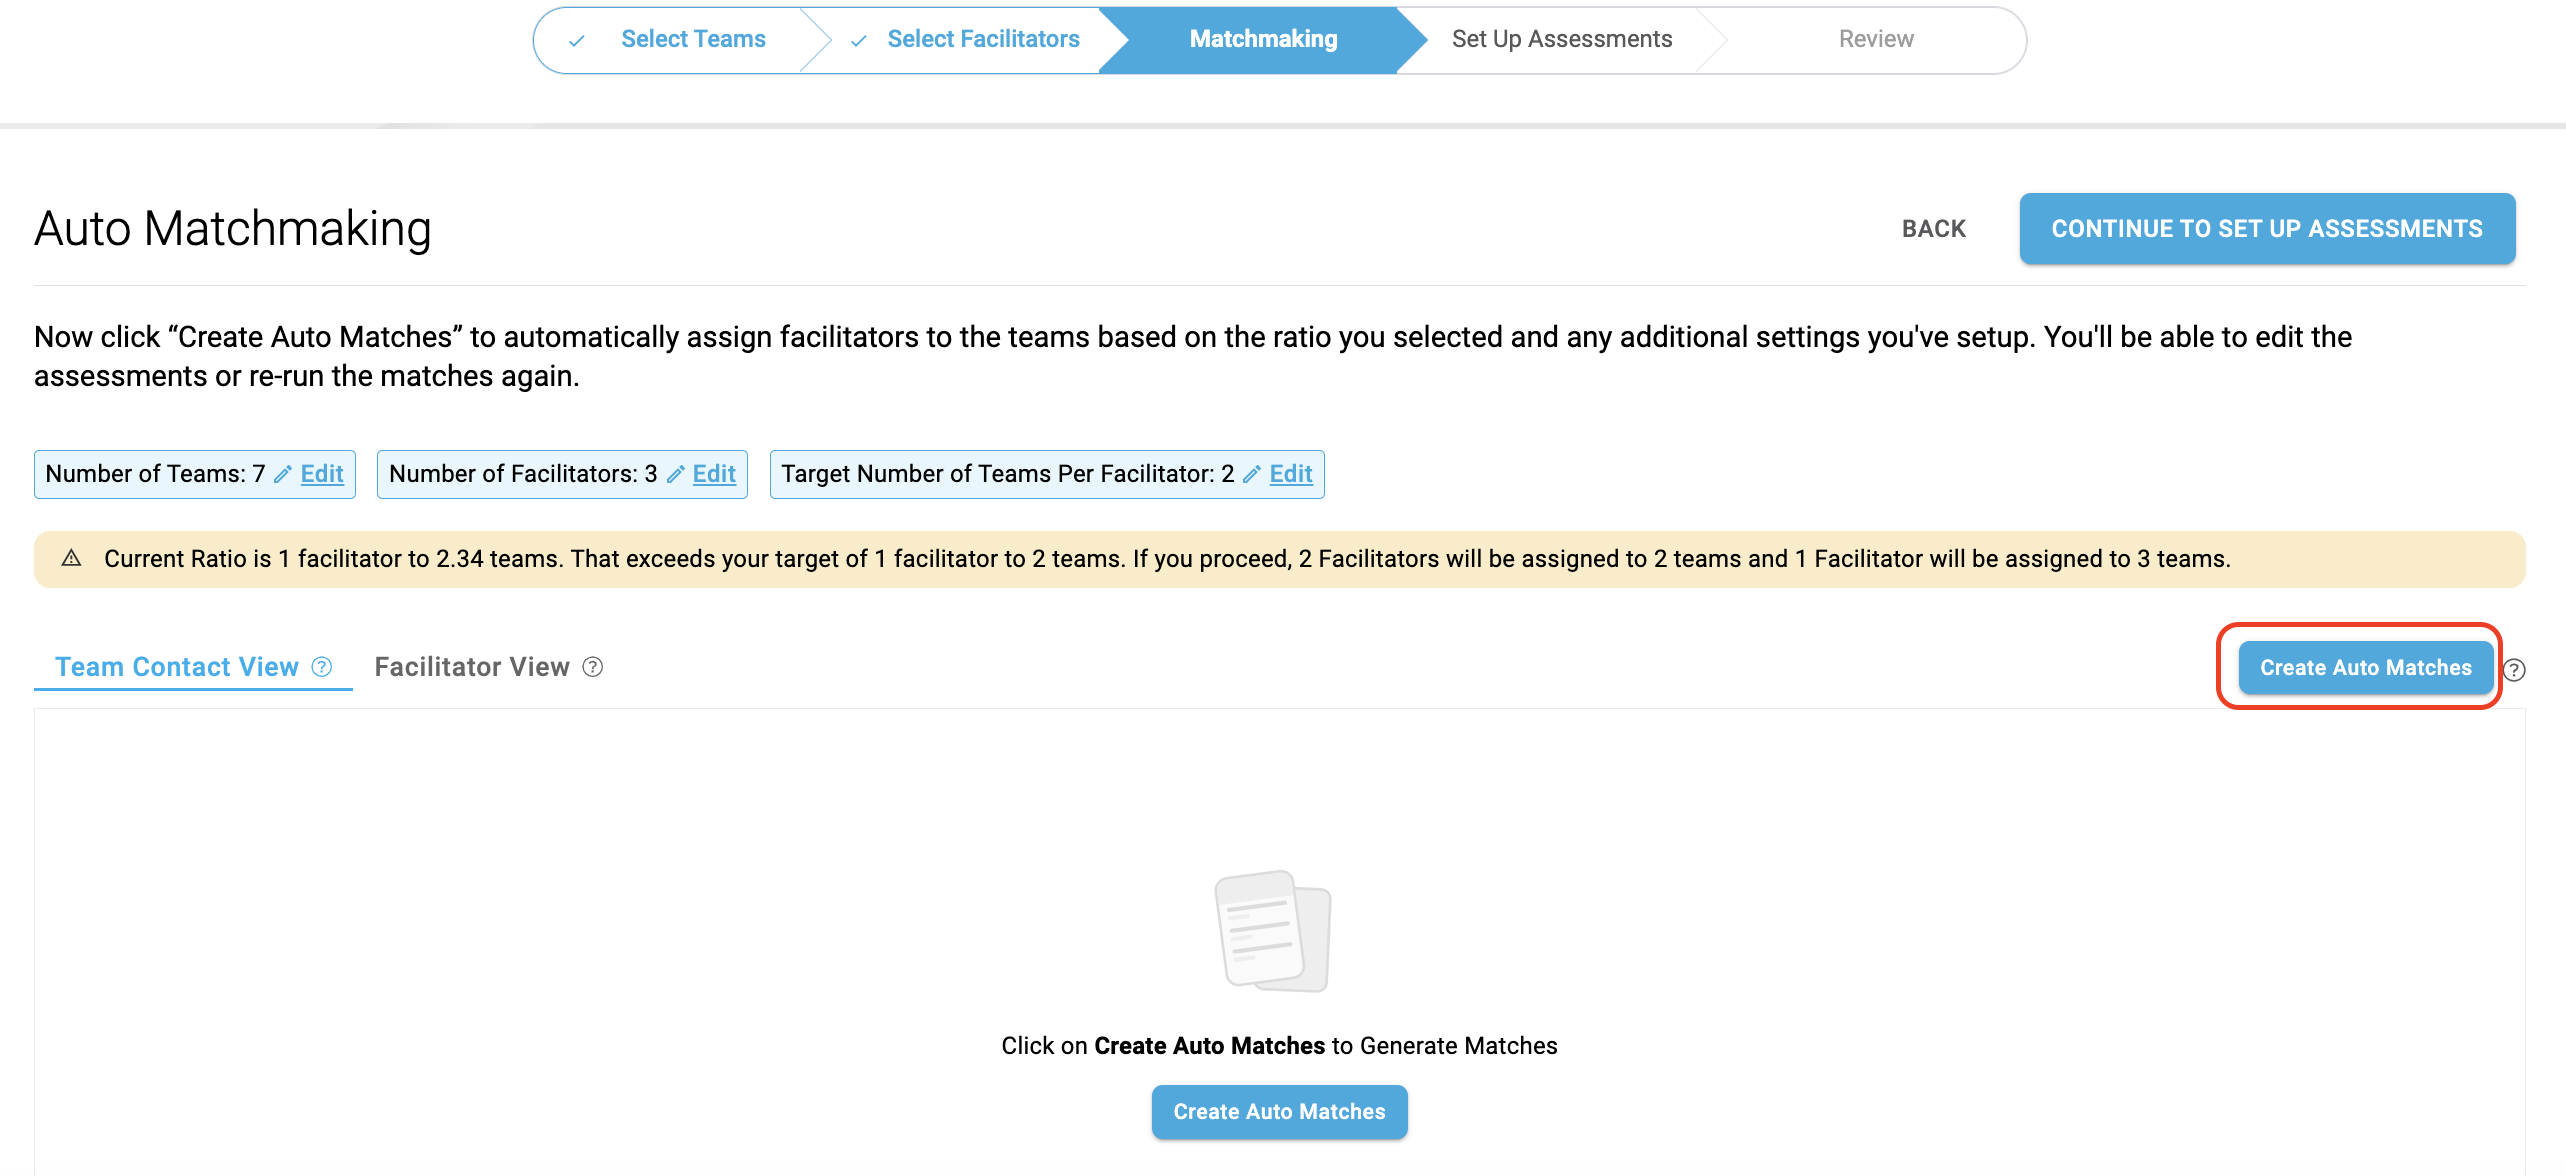
Task: Go to the Select Teams step
Action: [693, 39]
